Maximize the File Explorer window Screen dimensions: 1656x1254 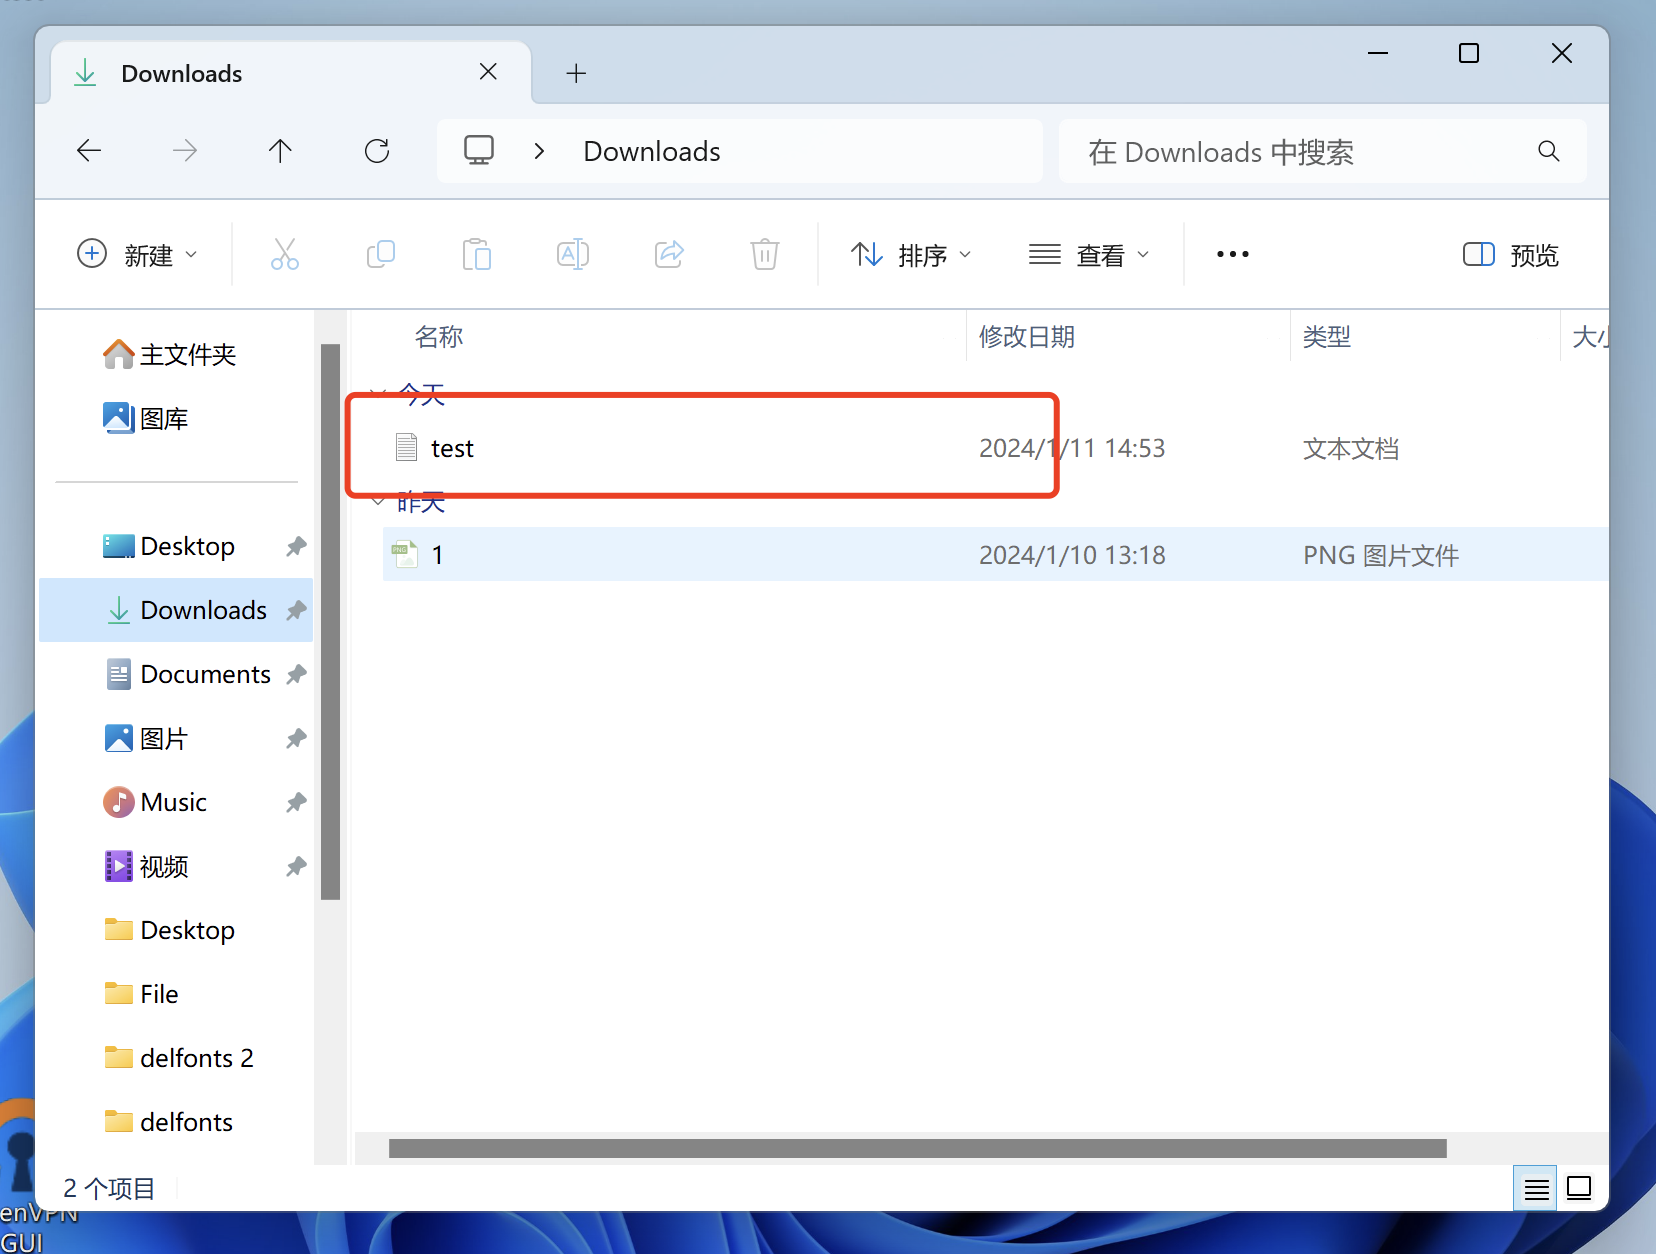(1469, 53)
